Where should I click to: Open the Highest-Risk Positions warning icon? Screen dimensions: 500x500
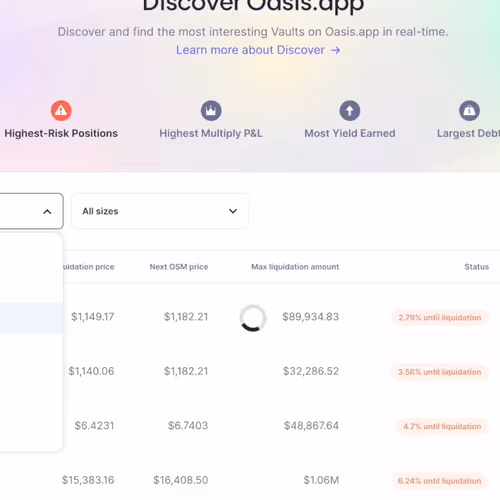tap(61, 110)
